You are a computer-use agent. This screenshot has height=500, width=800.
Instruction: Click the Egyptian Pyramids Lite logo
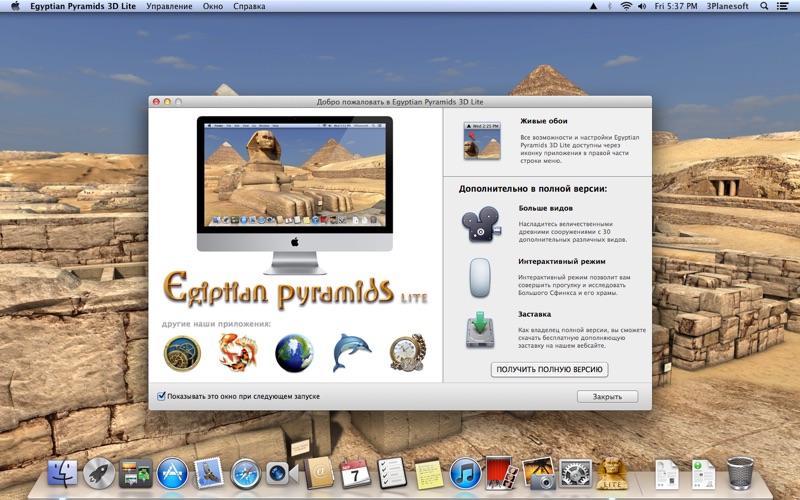[x=295, y=290]
